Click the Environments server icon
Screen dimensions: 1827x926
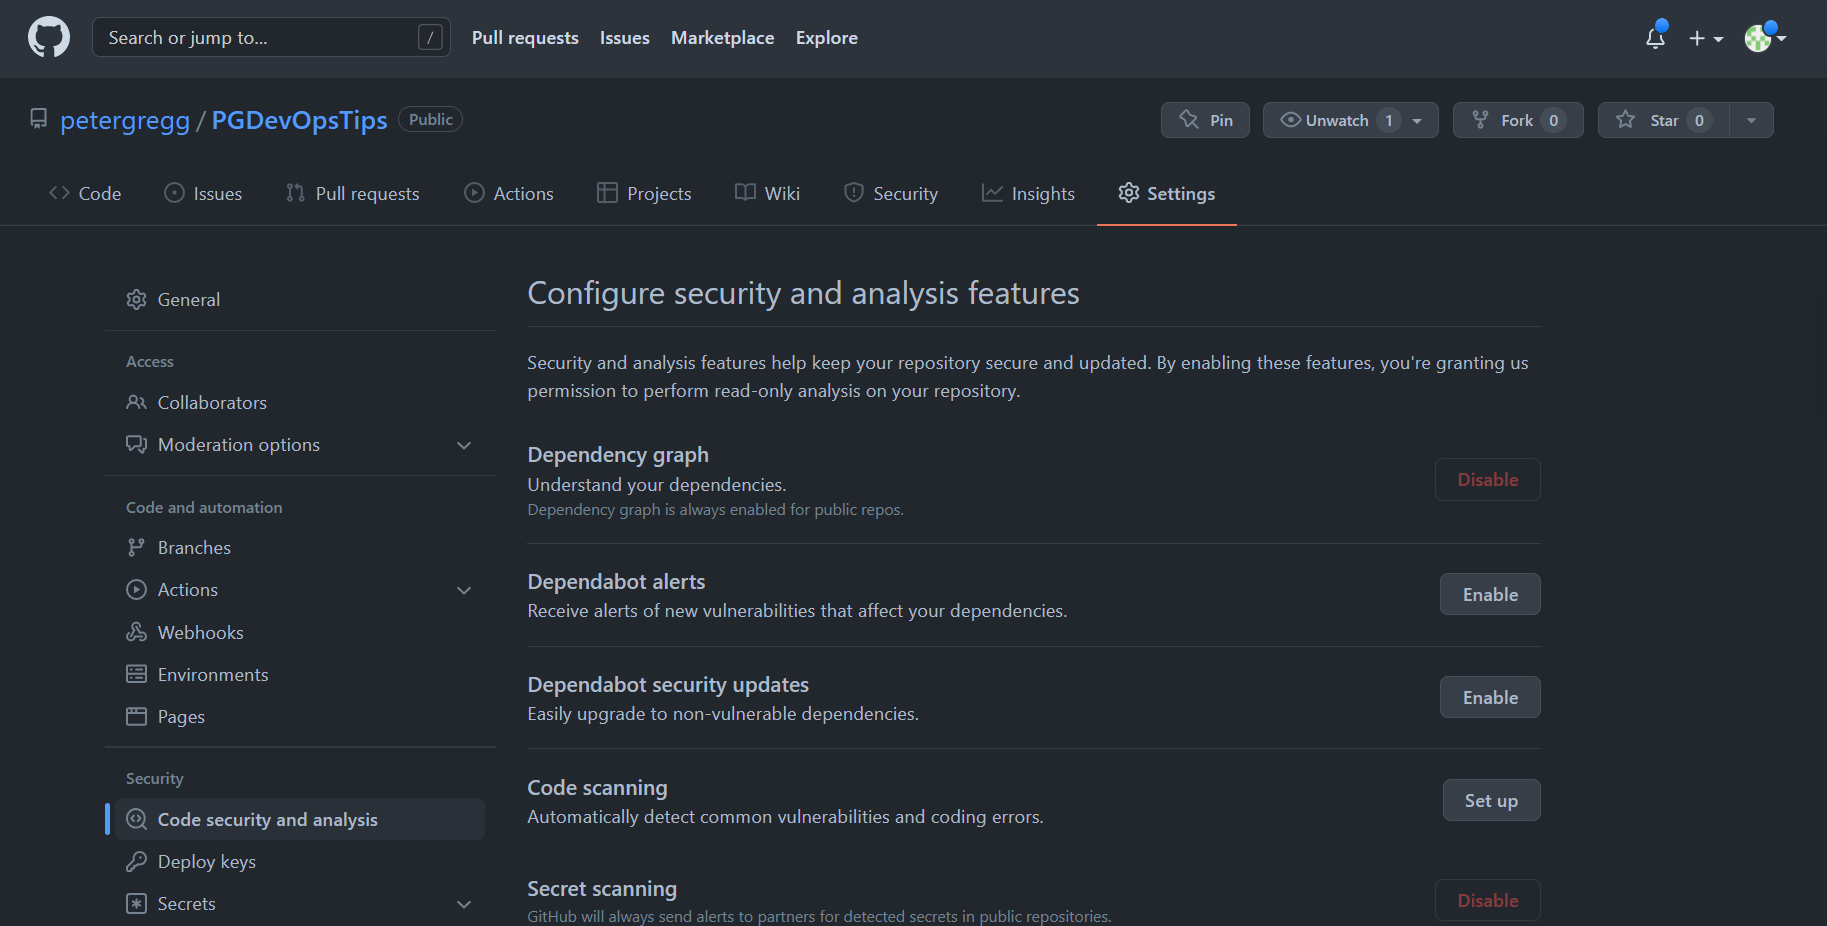[136, 674]
